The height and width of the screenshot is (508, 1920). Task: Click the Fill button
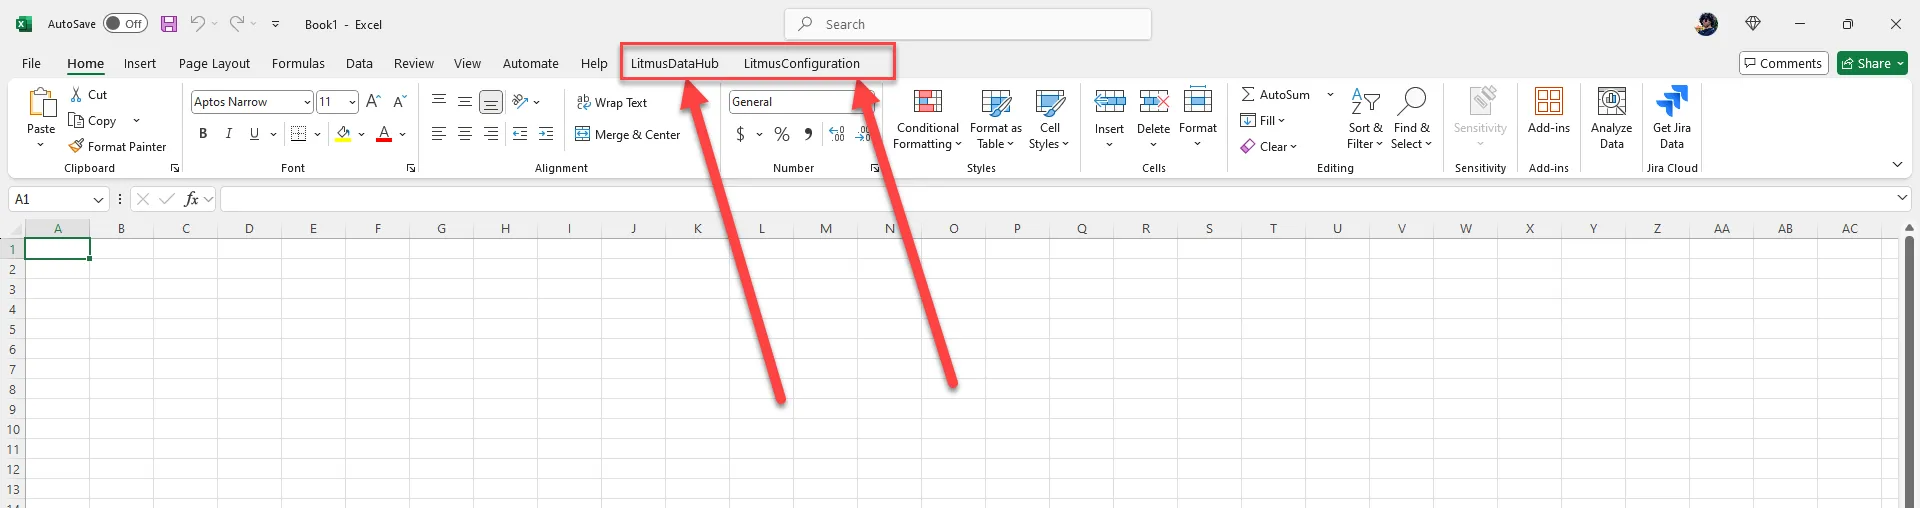point(1263,120)
